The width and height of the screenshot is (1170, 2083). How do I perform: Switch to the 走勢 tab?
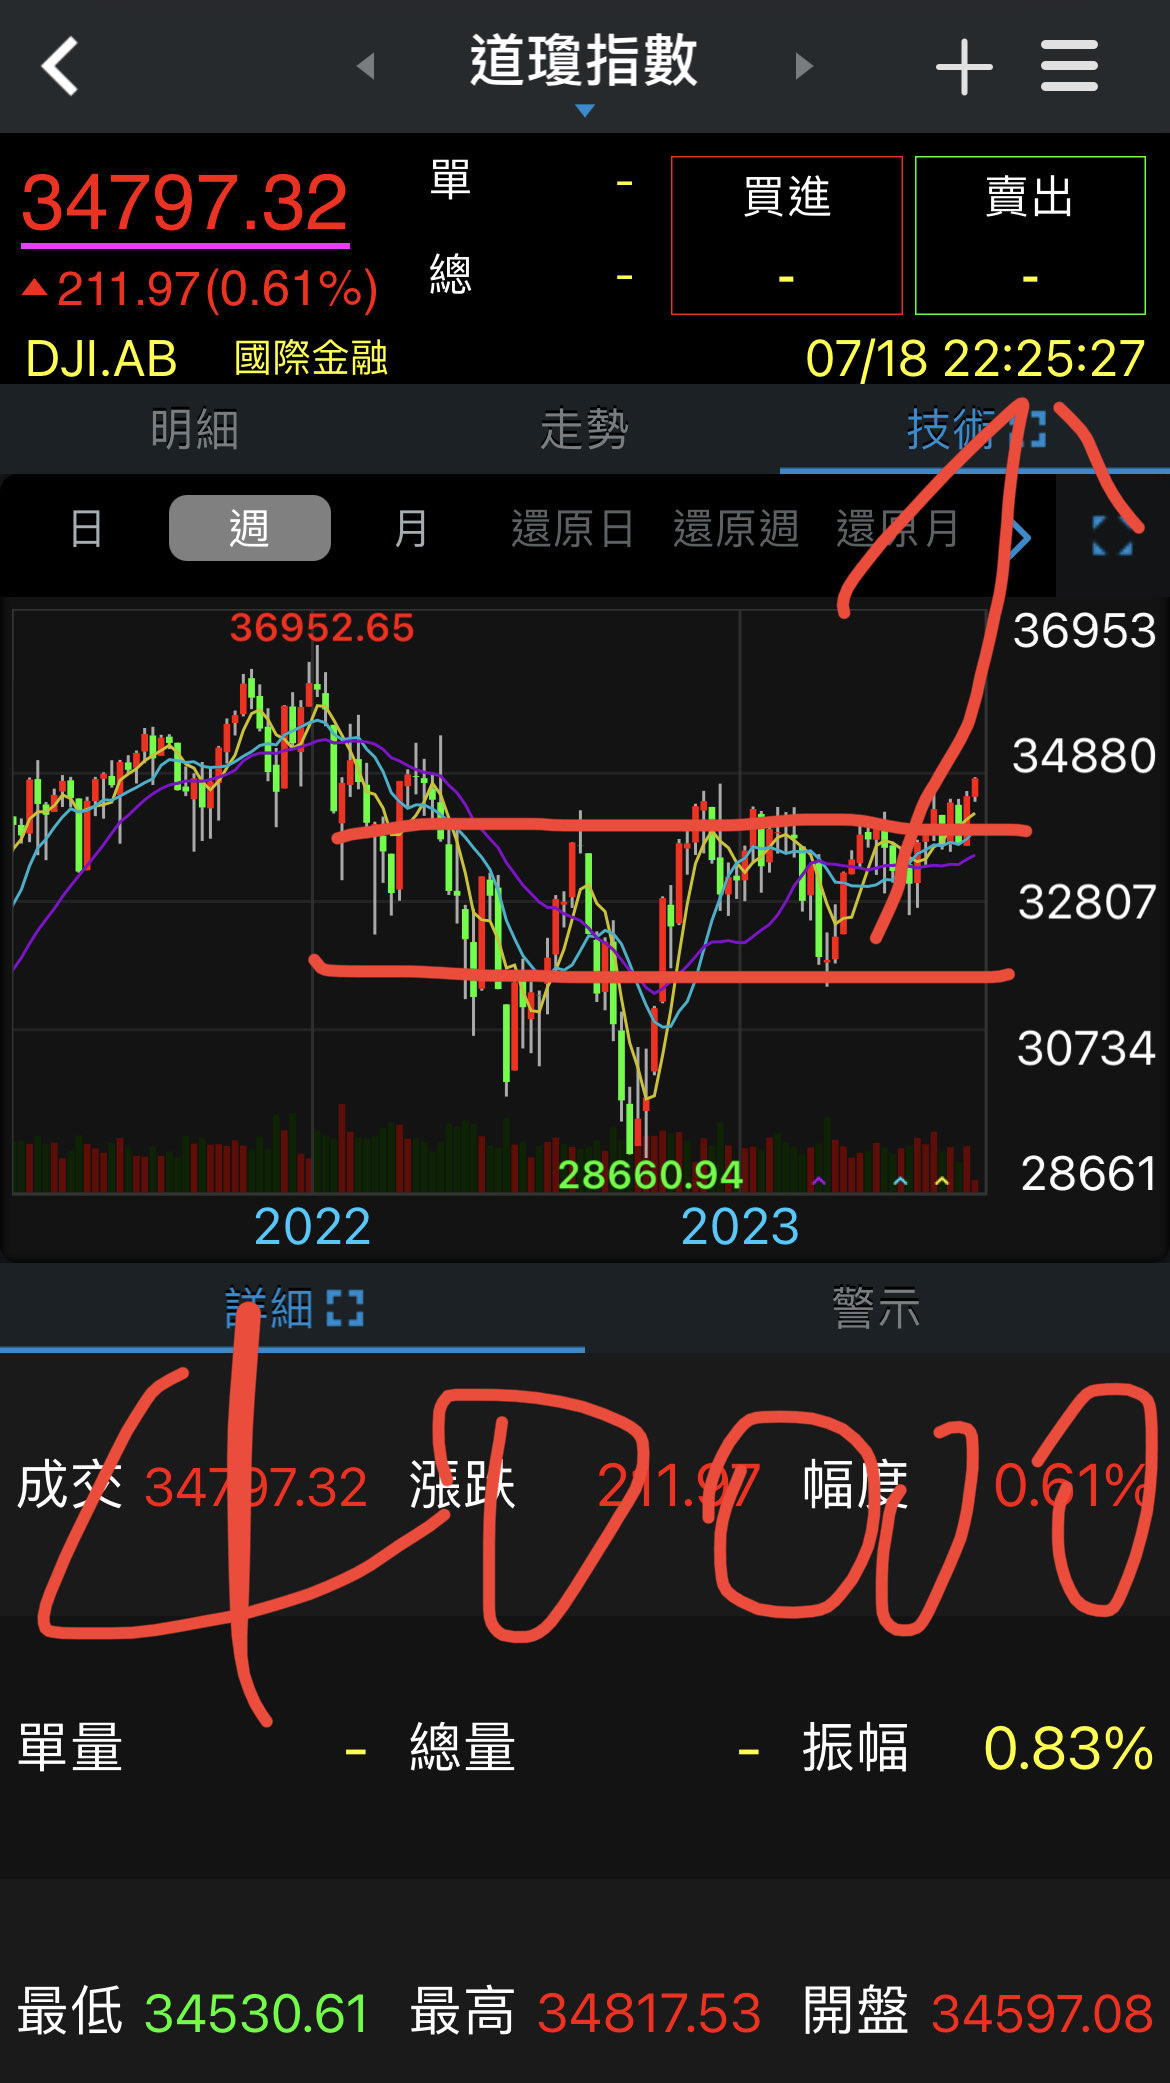585,430
